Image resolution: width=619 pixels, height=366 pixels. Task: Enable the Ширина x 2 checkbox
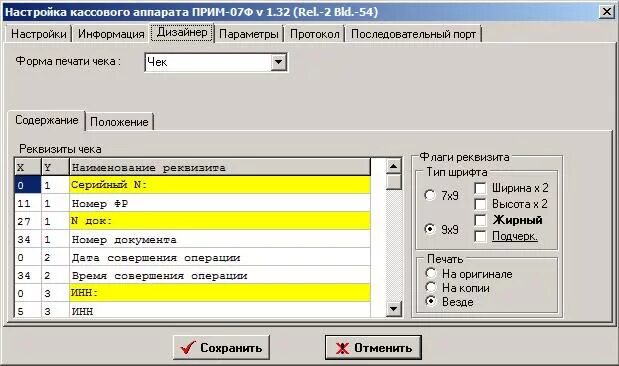(480, 188)
